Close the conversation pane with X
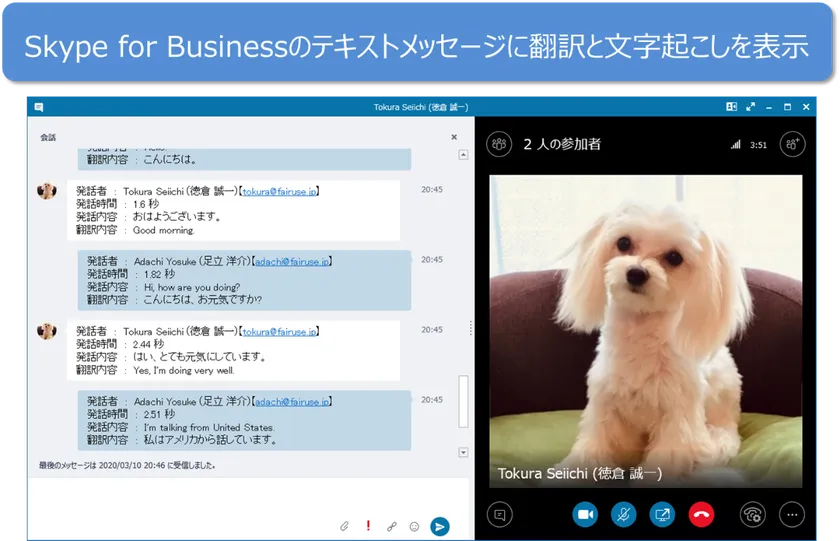Viewport: 840px width, 541px height. click(454, 137)
